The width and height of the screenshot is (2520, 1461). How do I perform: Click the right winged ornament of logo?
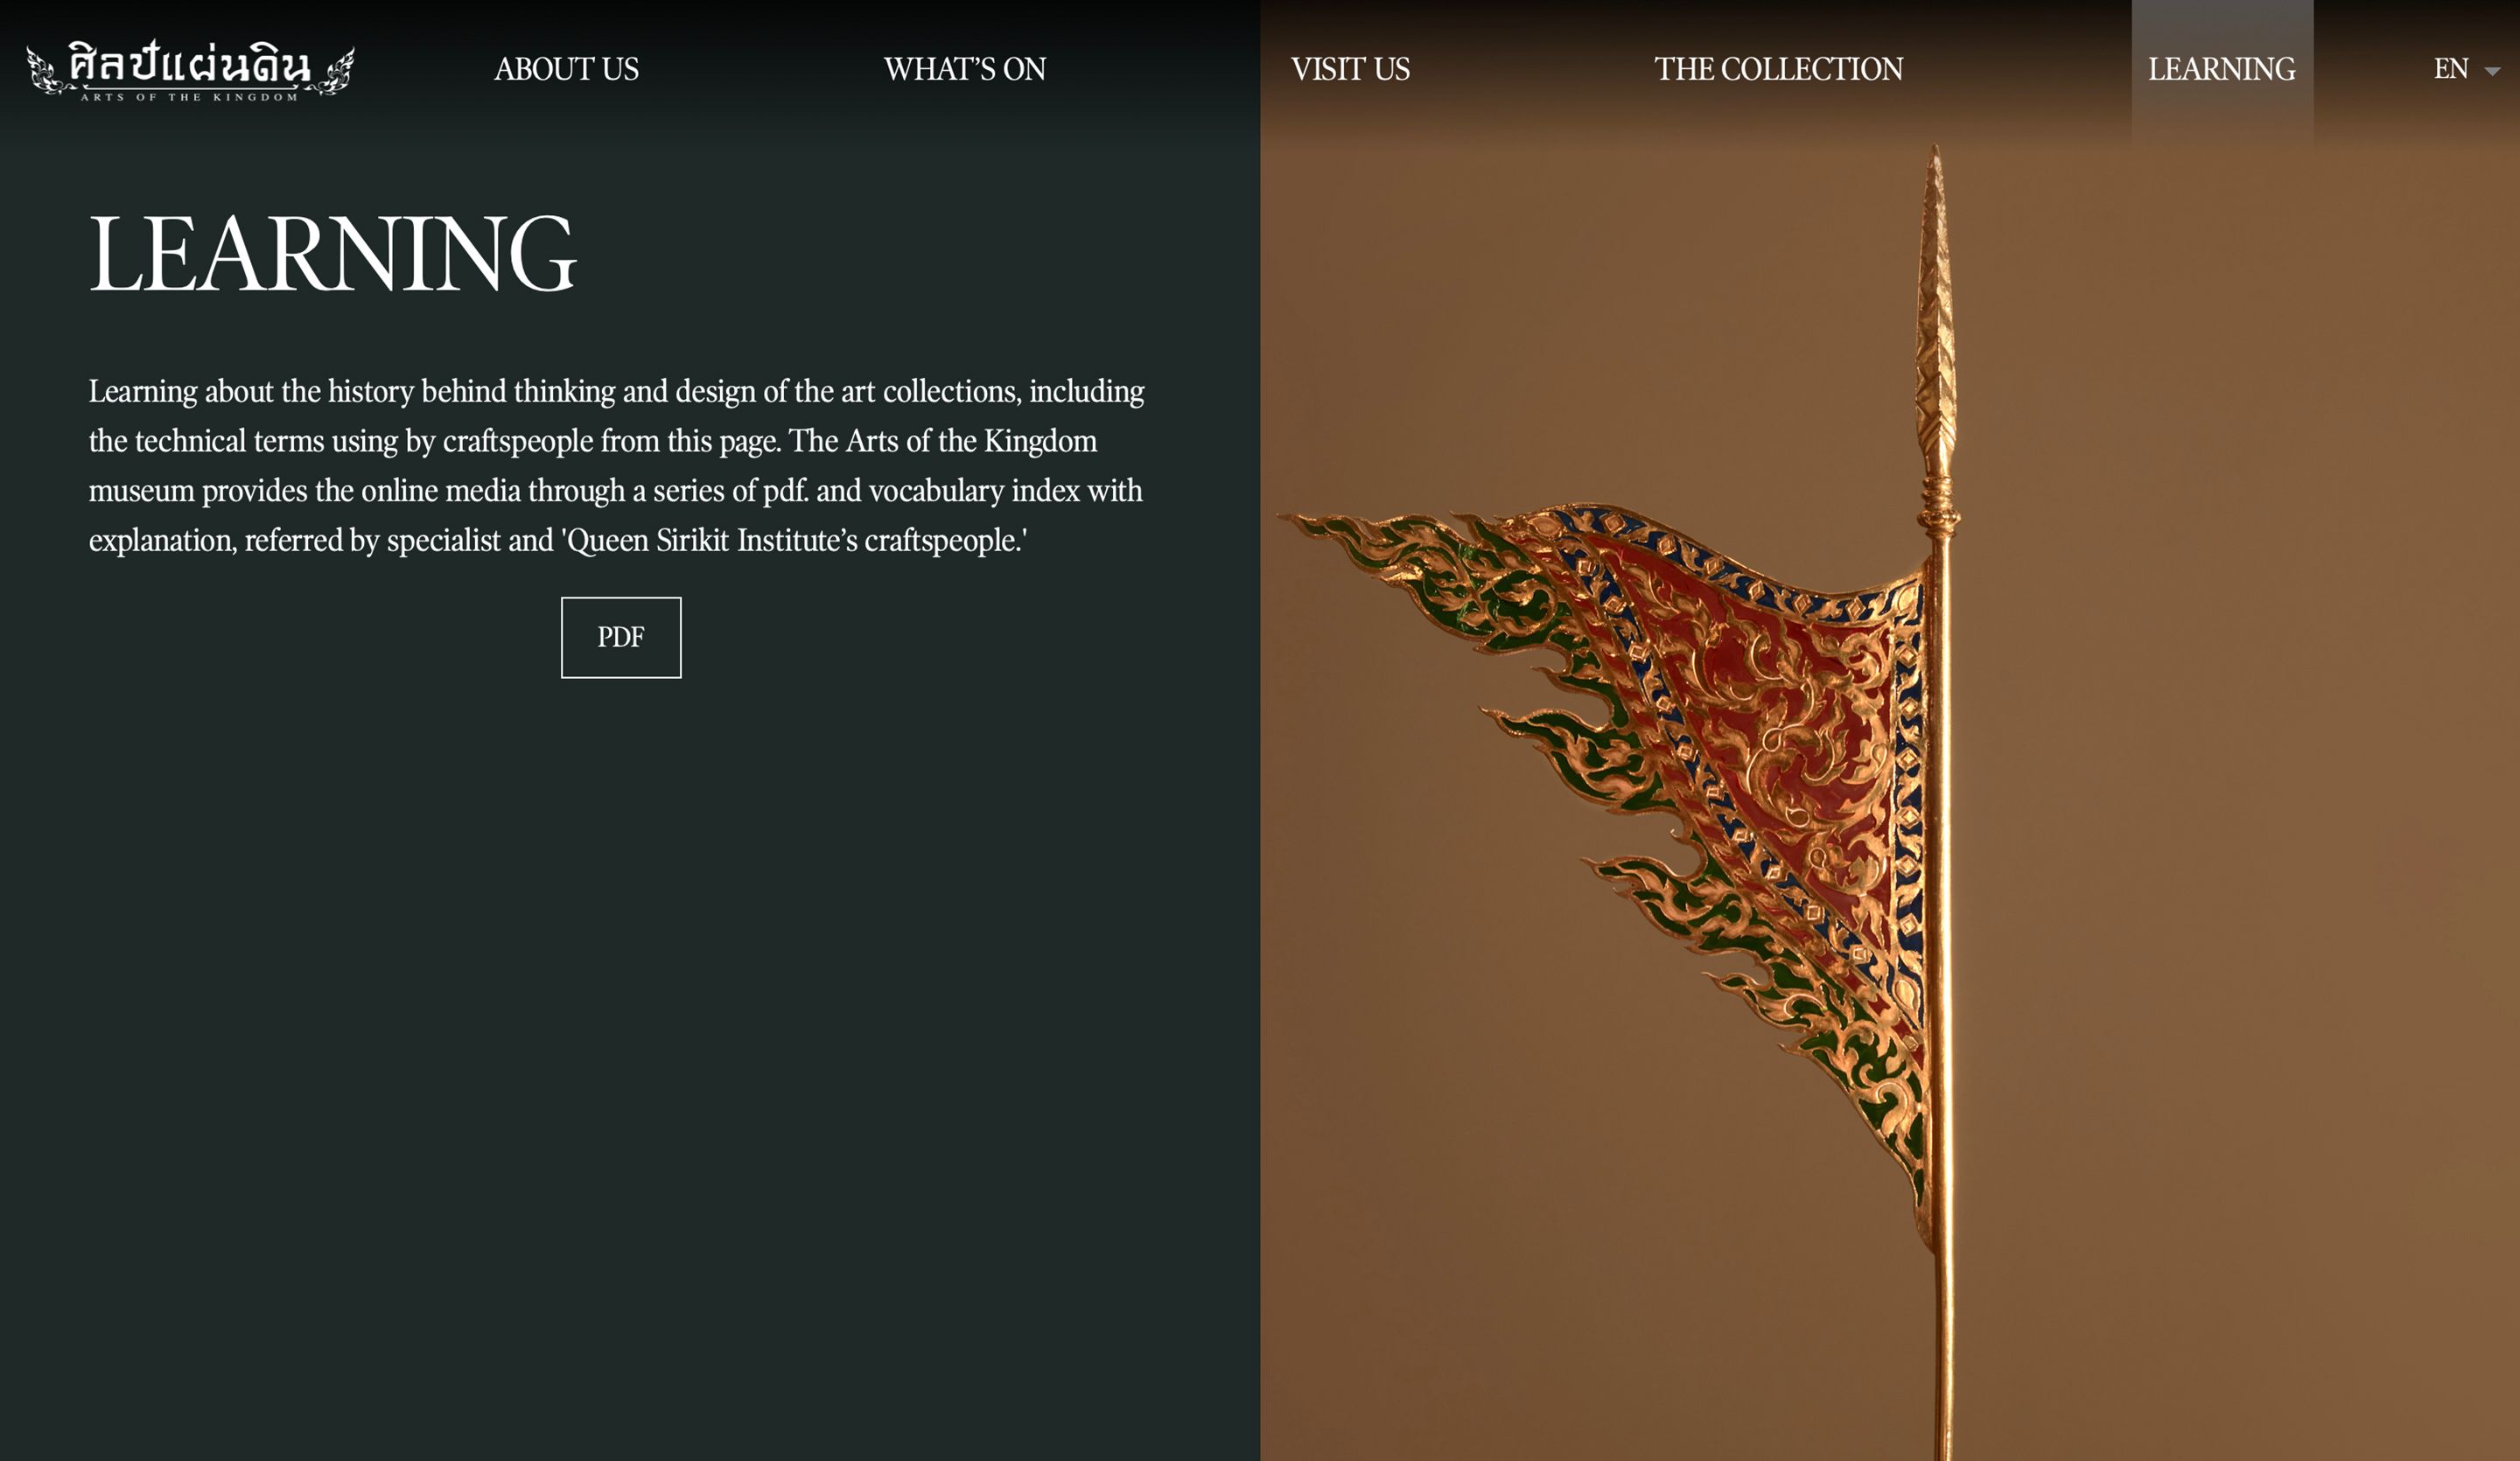(x=334, y=70)
